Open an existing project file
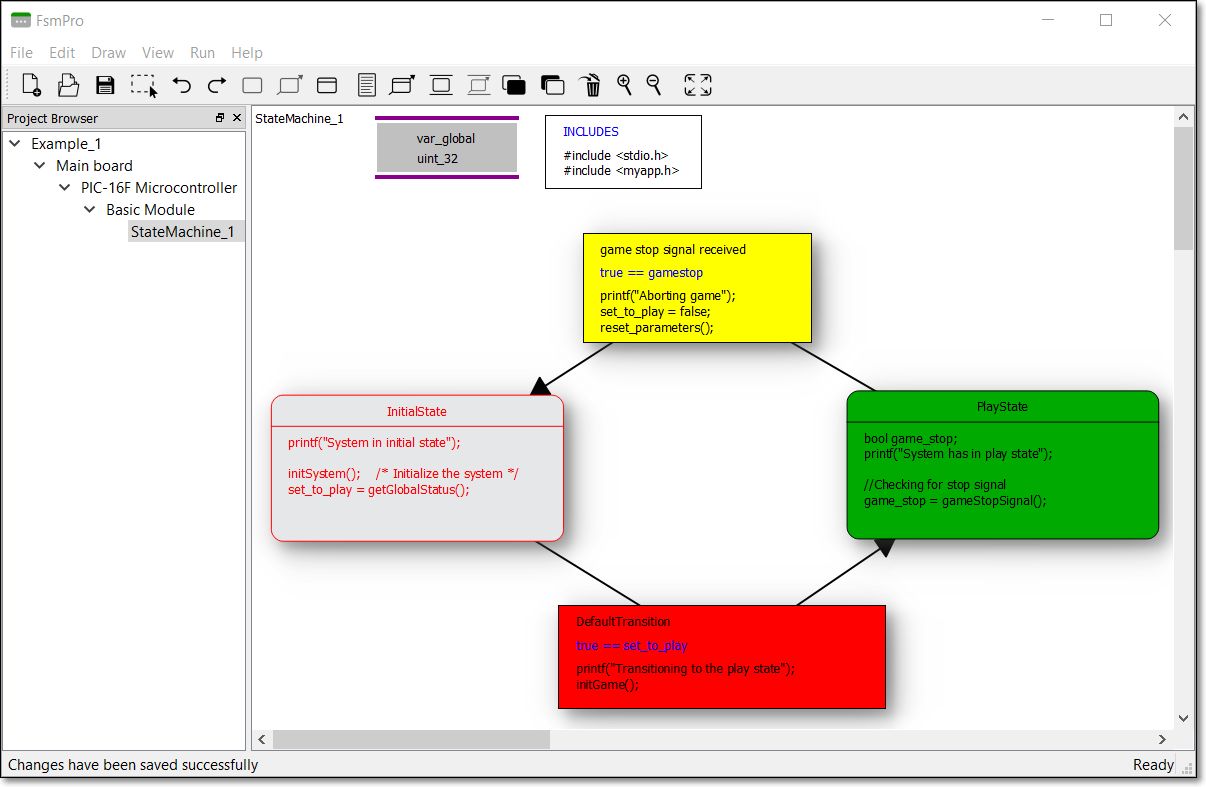 point(67,85)
